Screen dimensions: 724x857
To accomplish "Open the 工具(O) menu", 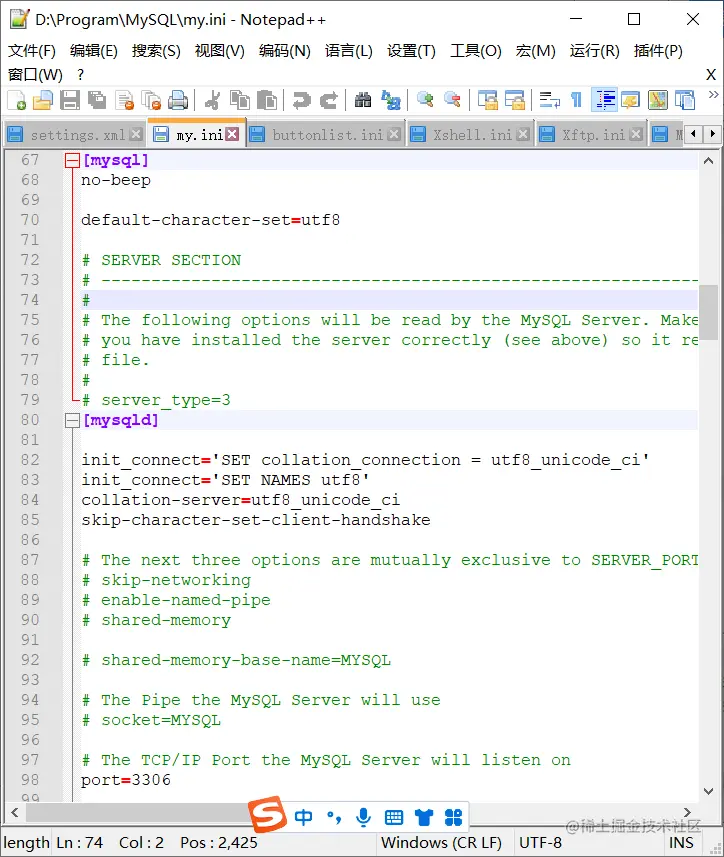I will point(475,51).
